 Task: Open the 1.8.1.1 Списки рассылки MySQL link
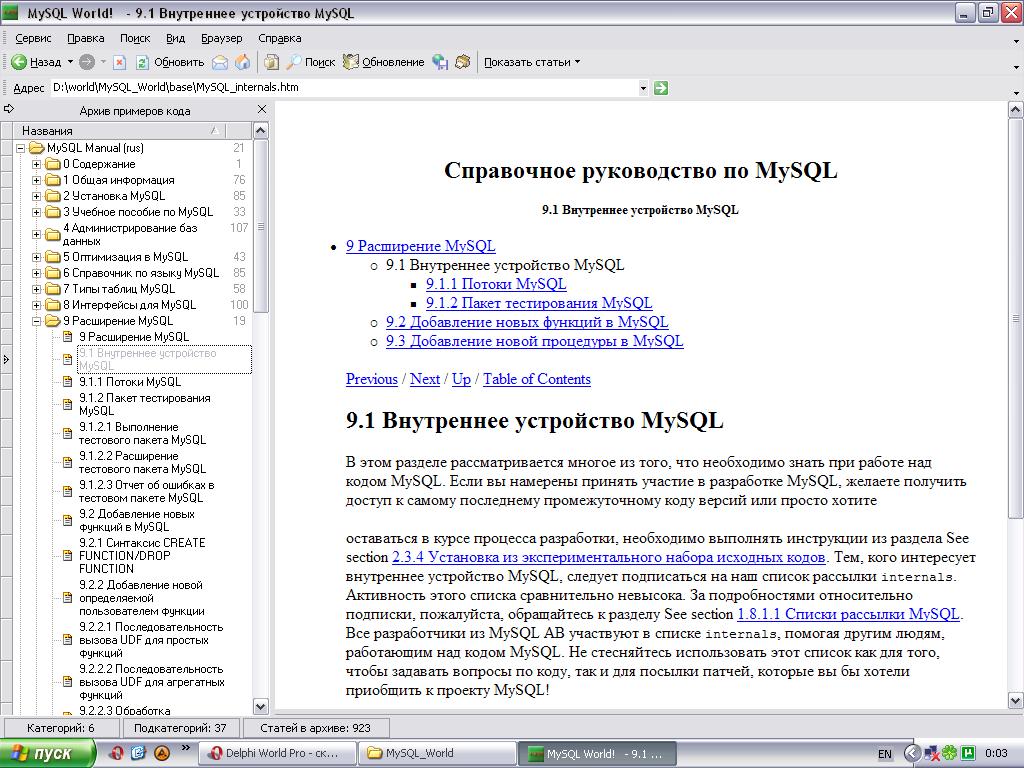pyautogui.click(x=848, y=614)
